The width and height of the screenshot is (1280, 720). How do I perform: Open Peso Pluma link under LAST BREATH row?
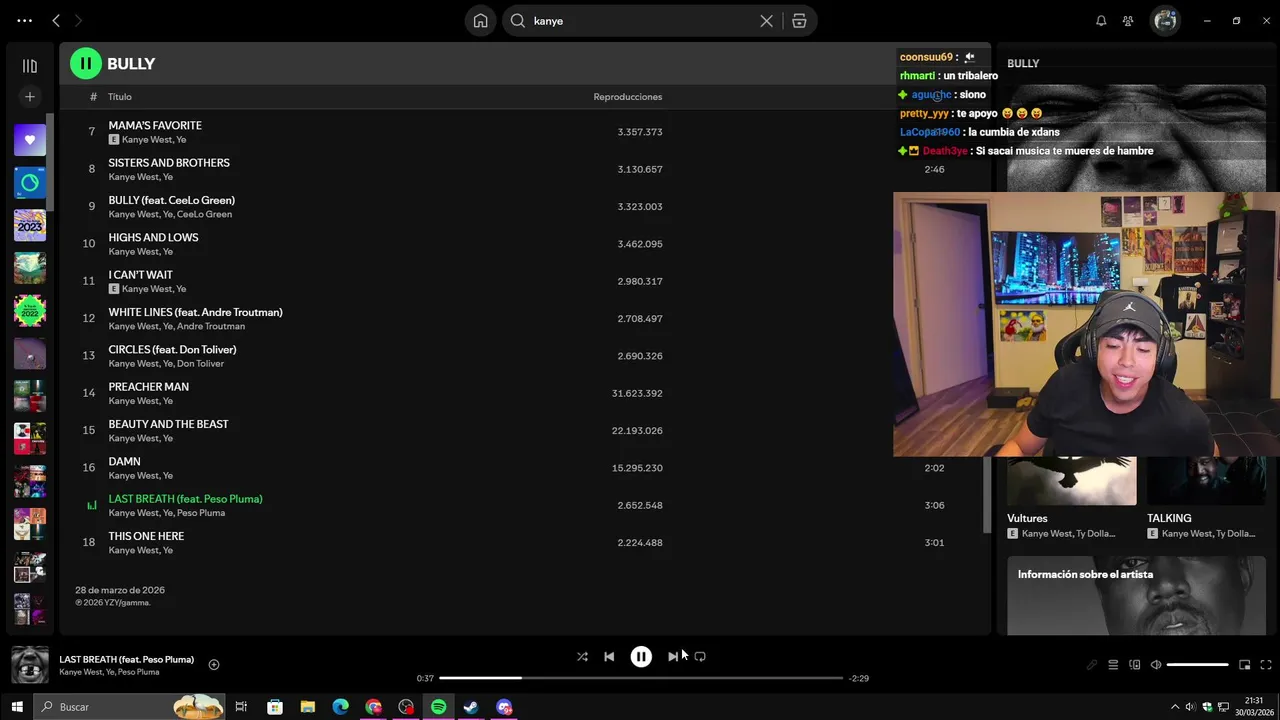[201, 513]
